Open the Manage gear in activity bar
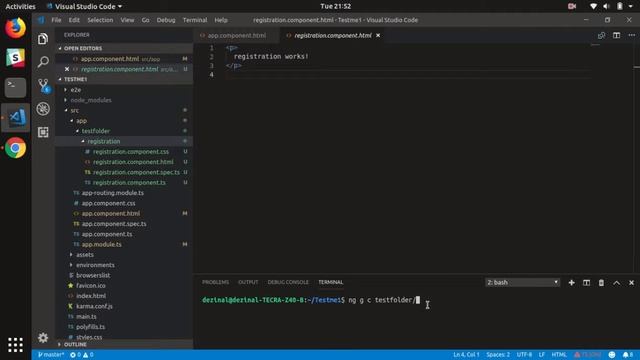 click(43, 338)
